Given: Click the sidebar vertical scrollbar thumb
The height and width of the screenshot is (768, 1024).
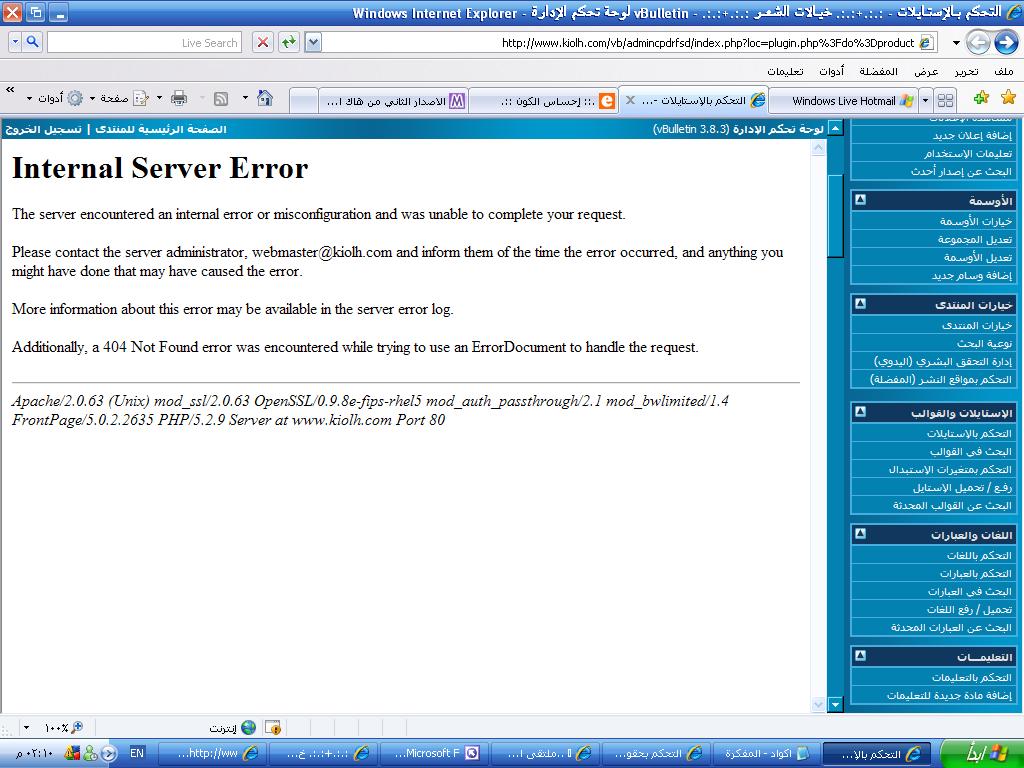Looking at the screenshot, I should click(835, 216).
